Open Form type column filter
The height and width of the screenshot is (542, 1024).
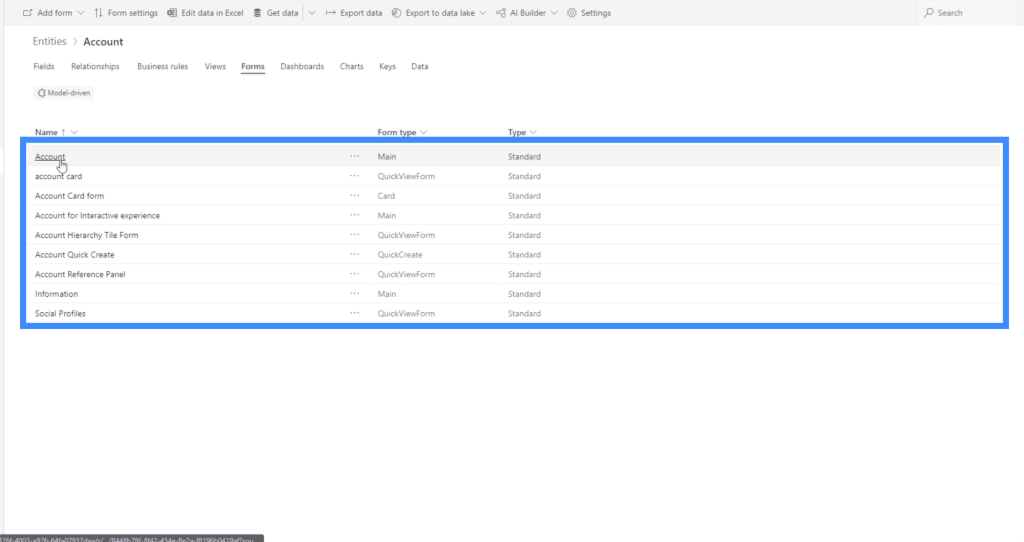tap(402, 132)
